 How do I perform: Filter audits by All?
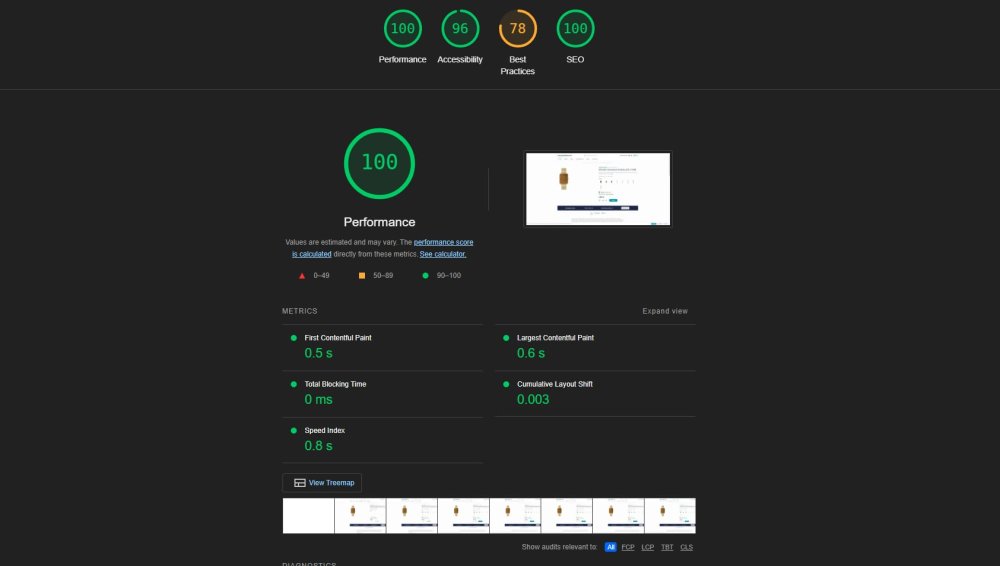pyautogui.click(x=610, y=547)
